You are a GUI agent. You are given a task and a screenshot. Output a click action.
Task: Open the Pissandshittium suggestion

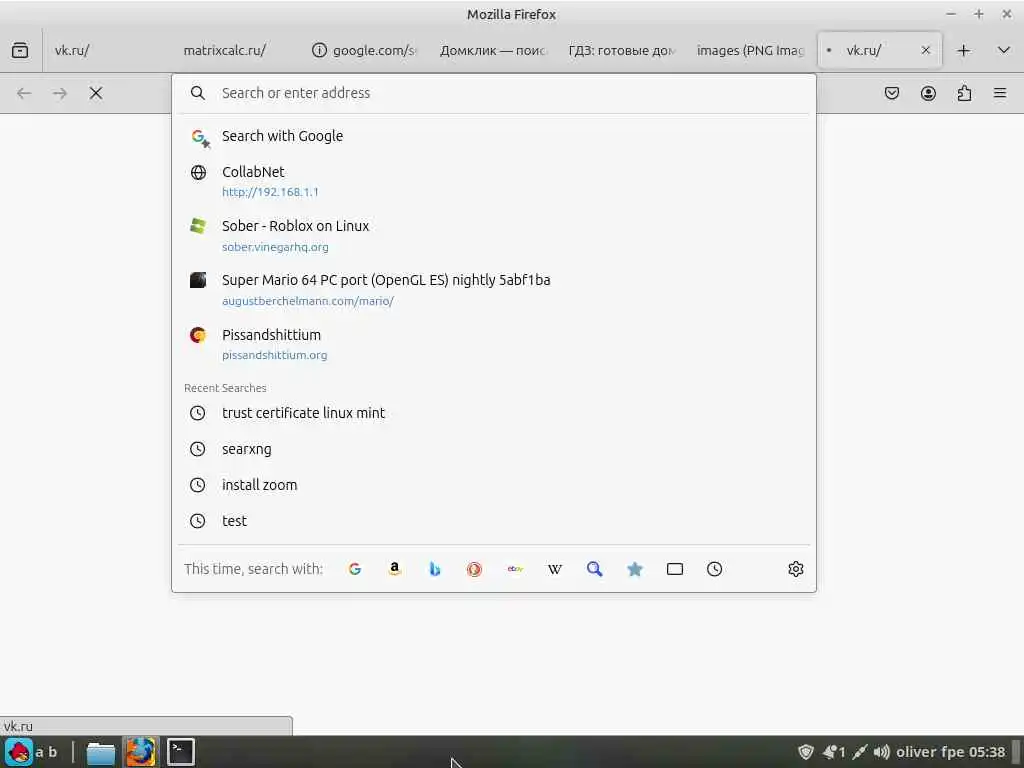pyautogui.click(x=494, y=344)
